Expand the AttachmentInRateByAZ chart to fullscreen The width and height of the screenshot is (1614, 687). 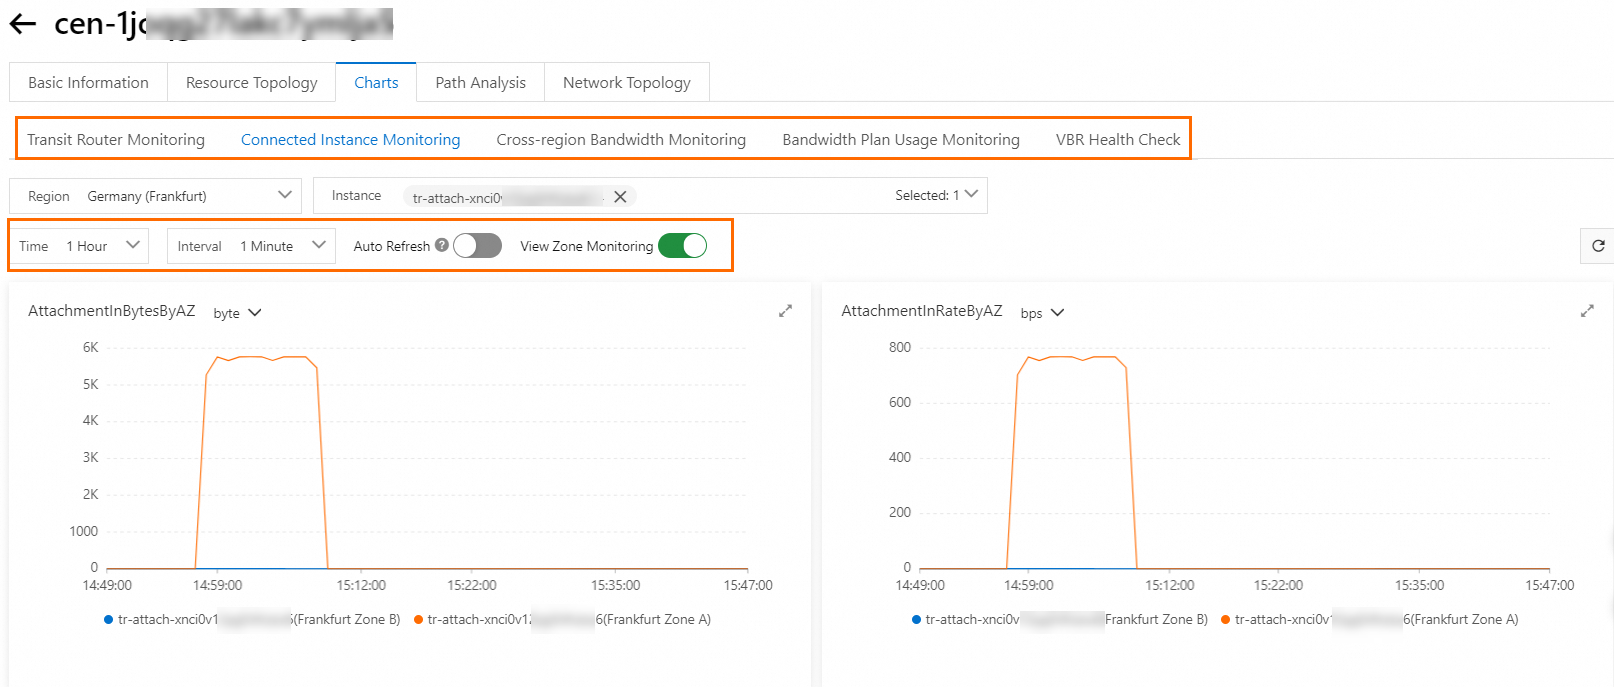1587,311
